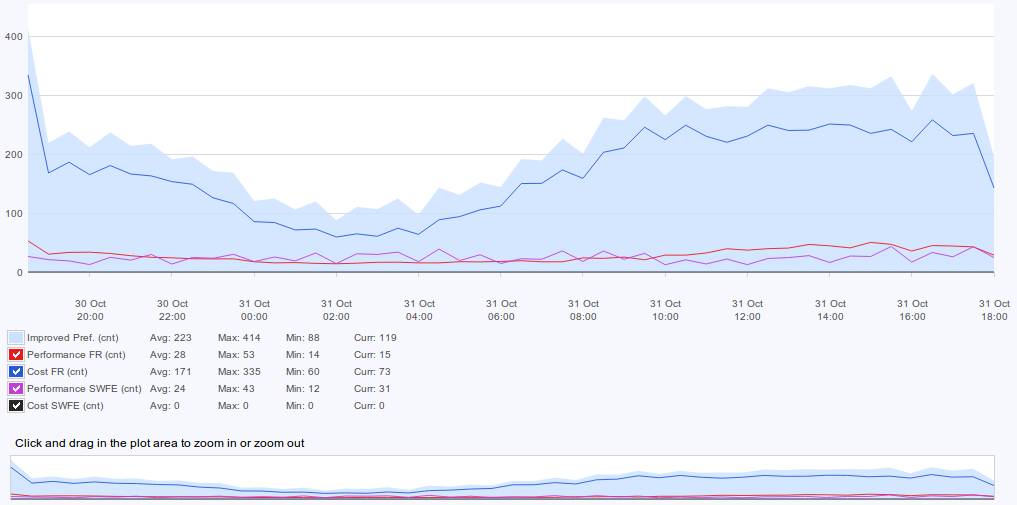Click the Avg: 171 value
This screenshot has width=1017, height=505.
(169, 371)
